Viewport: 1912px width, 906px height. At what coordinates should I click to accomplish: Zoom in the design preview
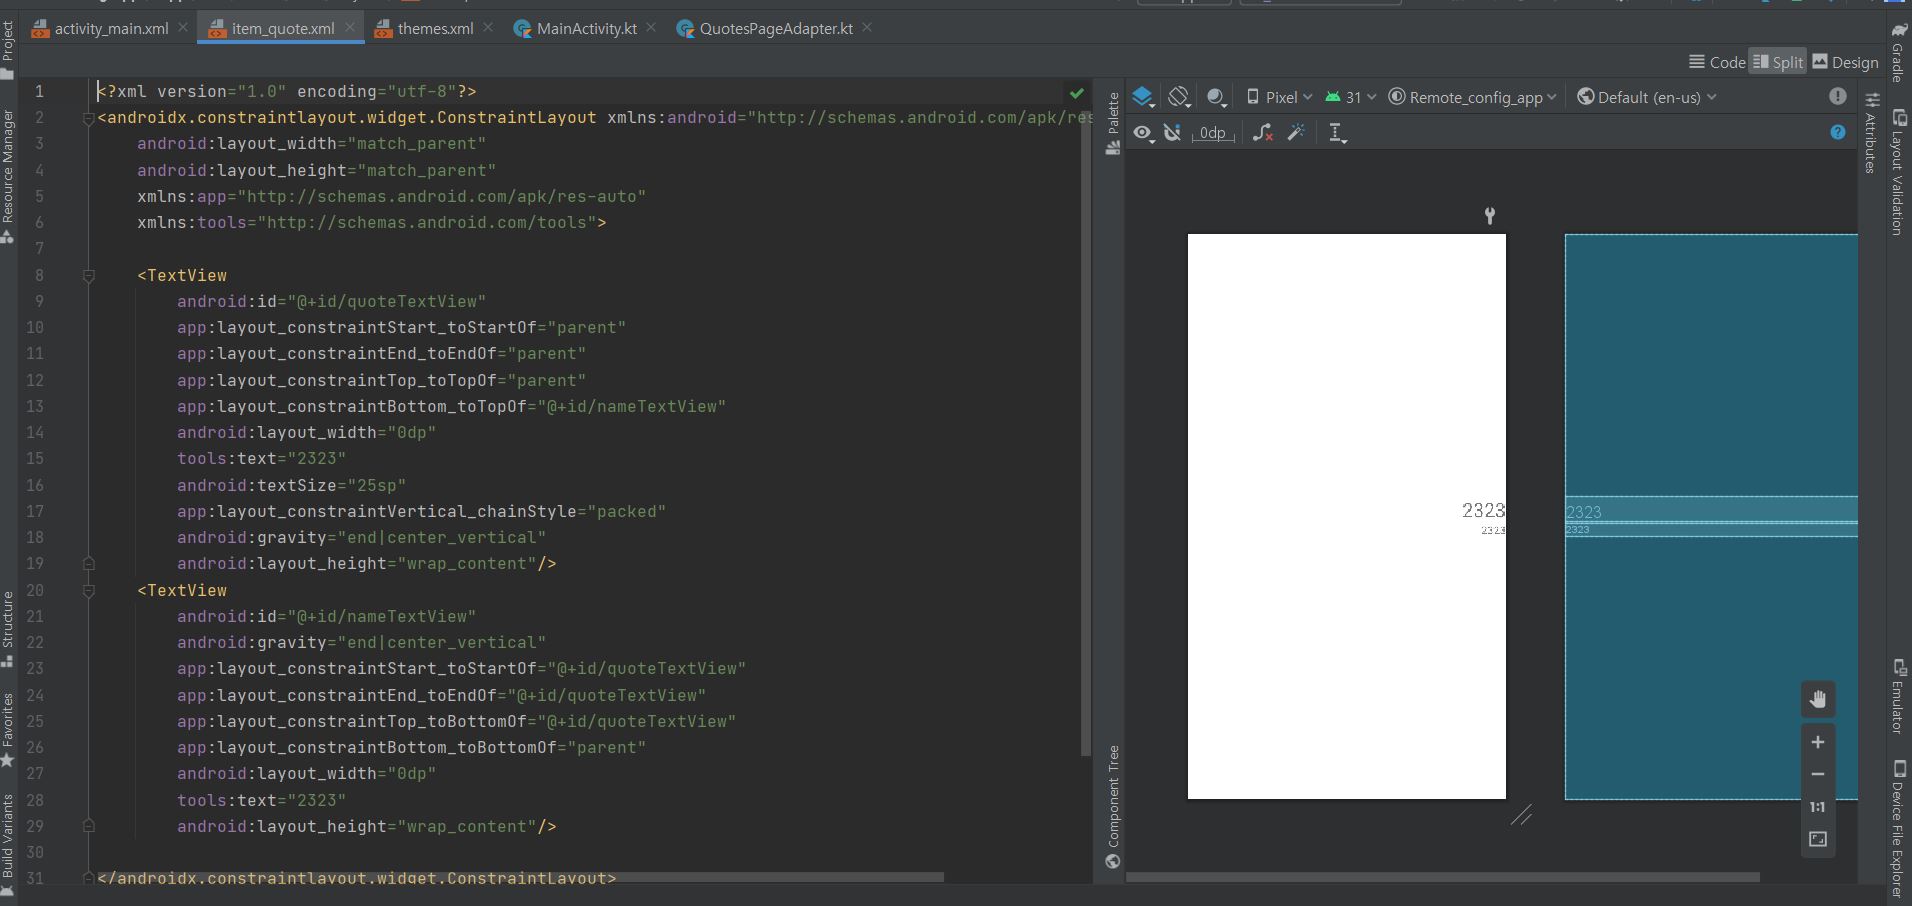[1818, 742]
